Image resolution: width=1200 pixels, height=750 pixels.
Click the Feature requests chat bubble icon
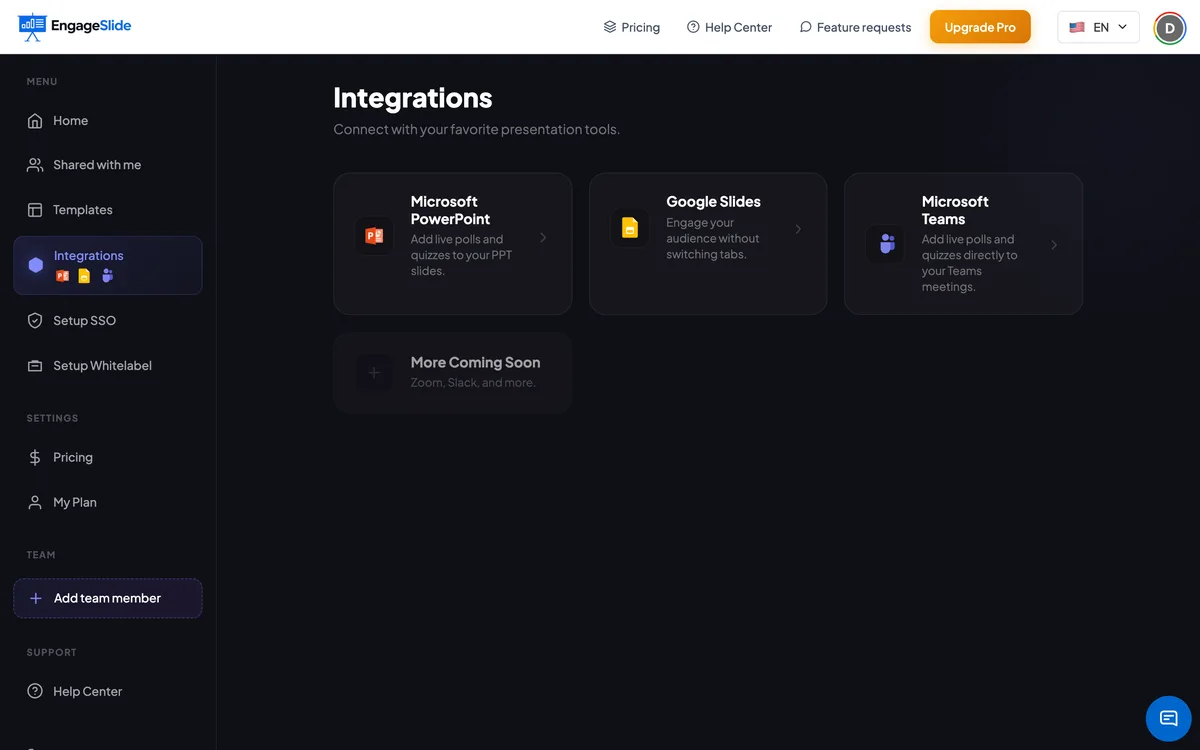pyautogui.click(x=805, y=27)
